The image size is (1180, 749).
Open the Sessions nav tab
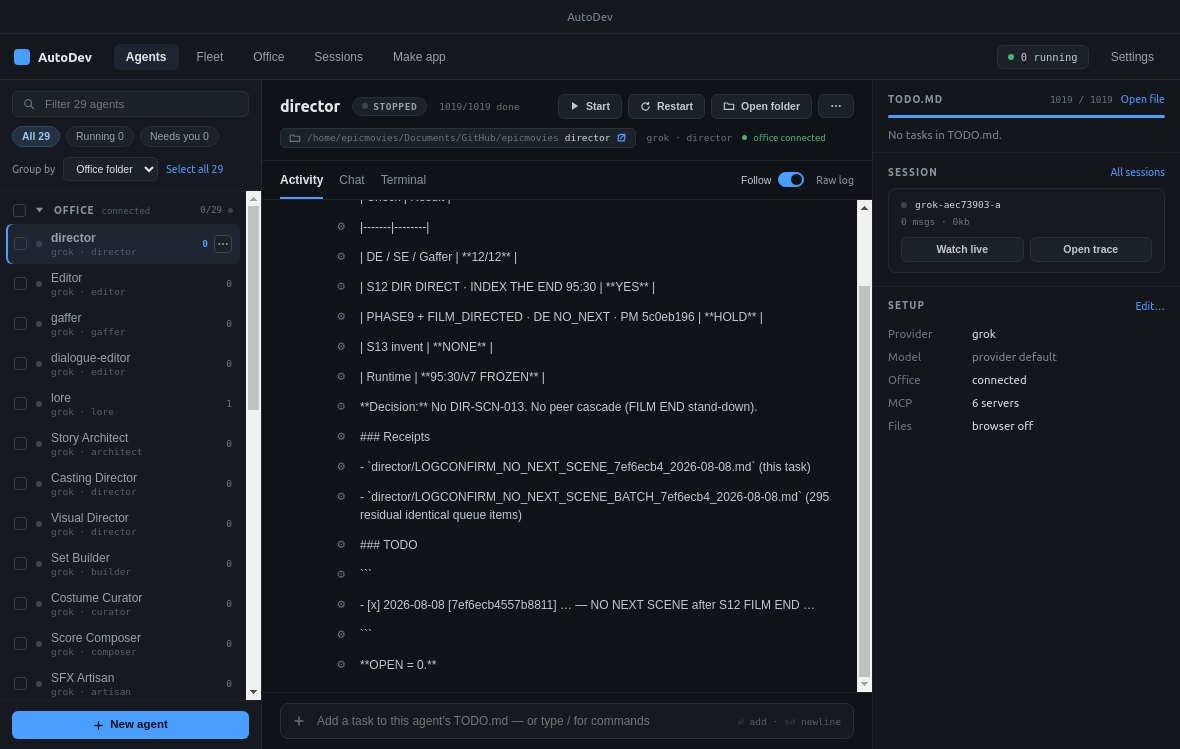338,57
